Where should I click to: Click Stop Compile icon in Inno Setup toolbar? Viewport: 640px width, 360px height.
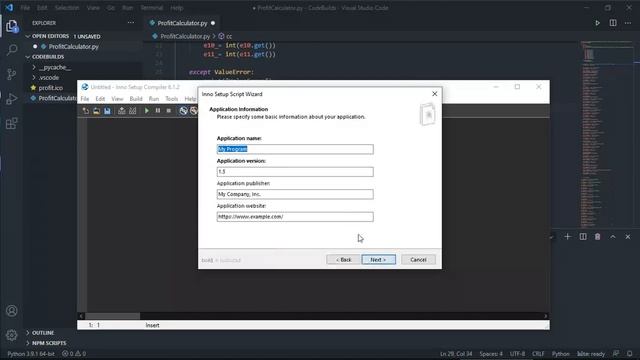tap(133, 111)
